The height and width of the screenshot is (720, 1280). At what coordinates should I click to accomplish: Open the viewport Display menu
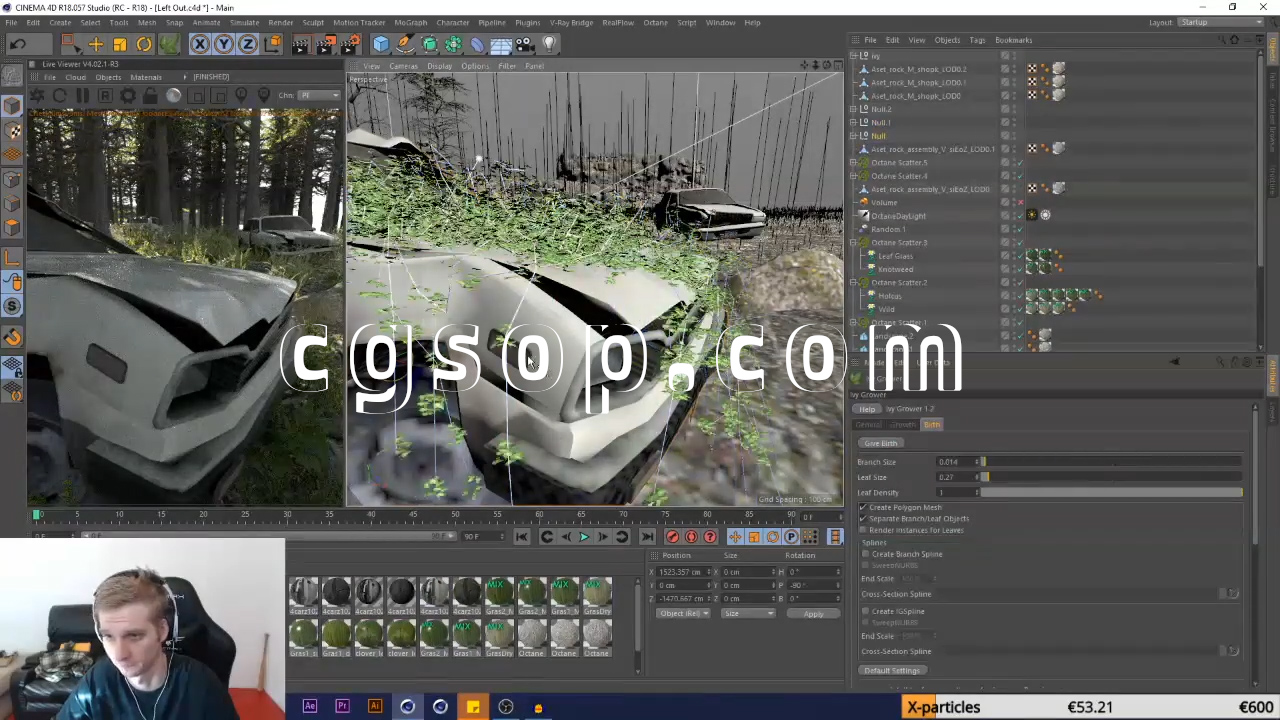pos(439,66)
